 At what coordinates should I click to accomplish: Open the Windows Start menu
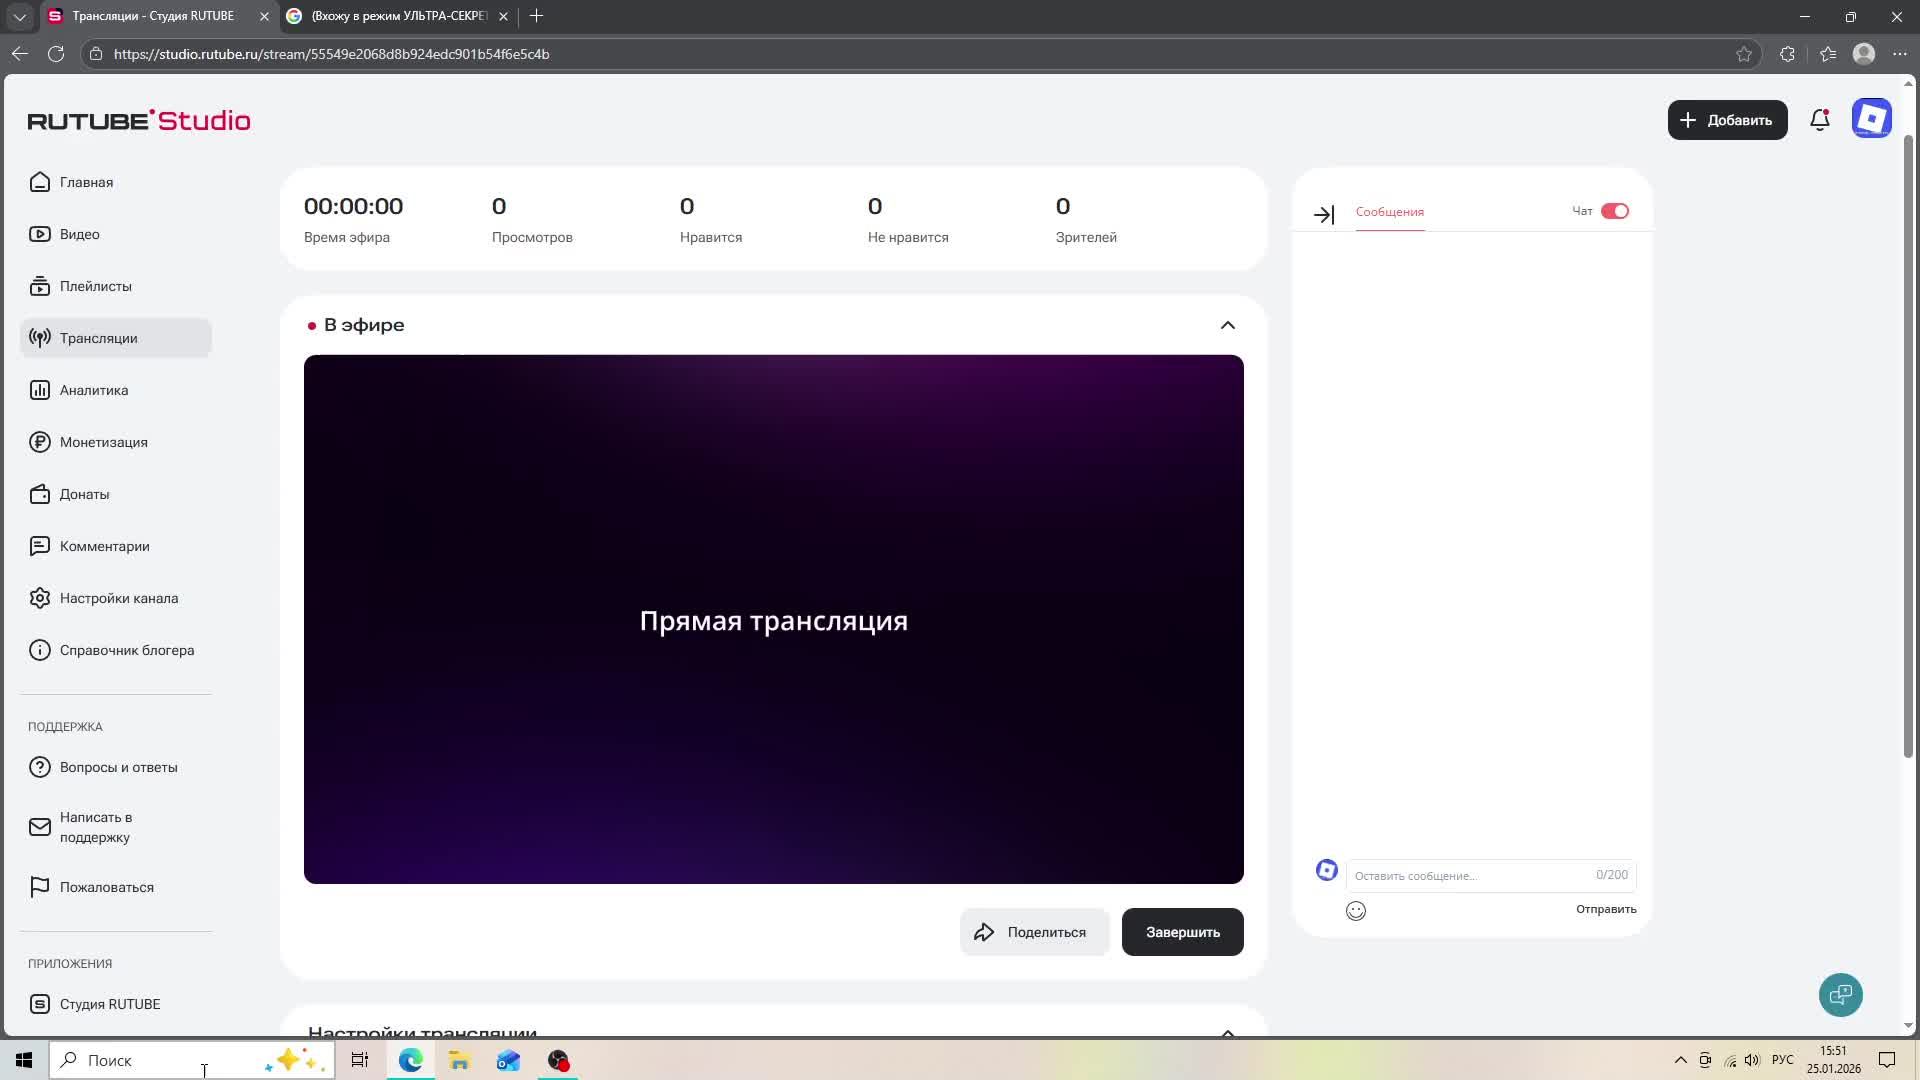[24, 1060]
